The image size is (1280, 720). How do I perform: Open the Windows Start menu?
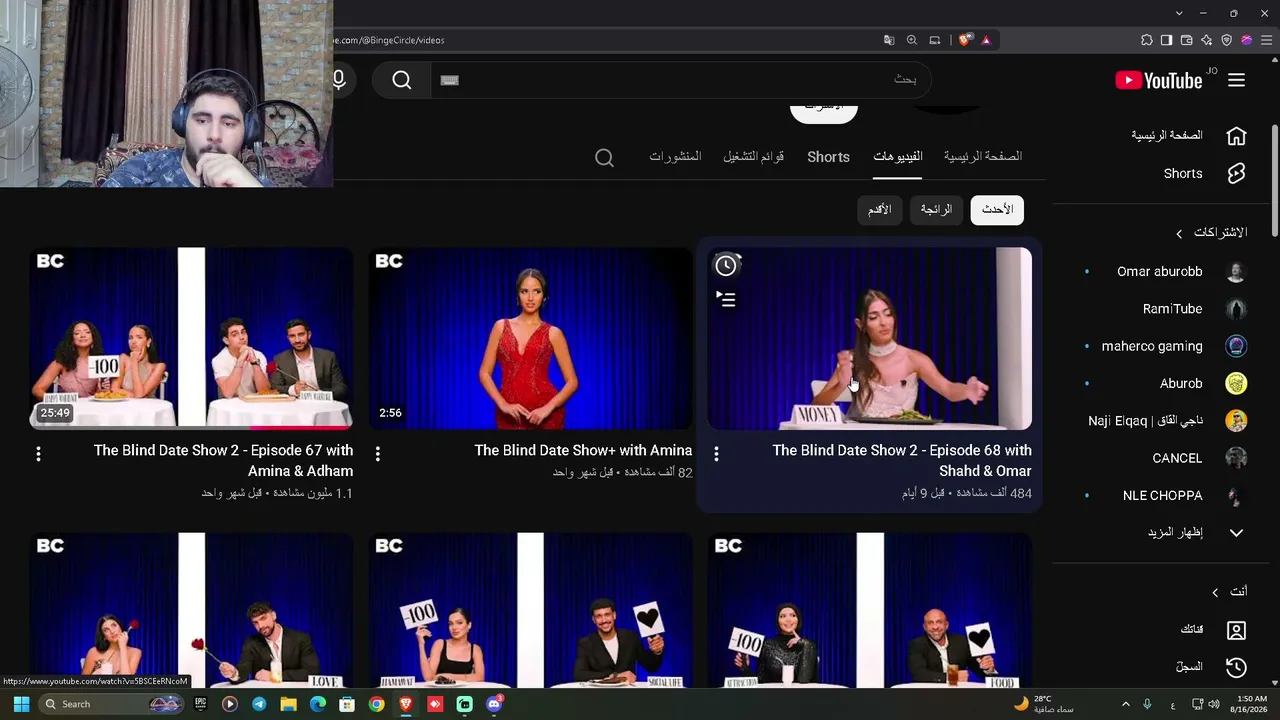[x=20, y=704]
